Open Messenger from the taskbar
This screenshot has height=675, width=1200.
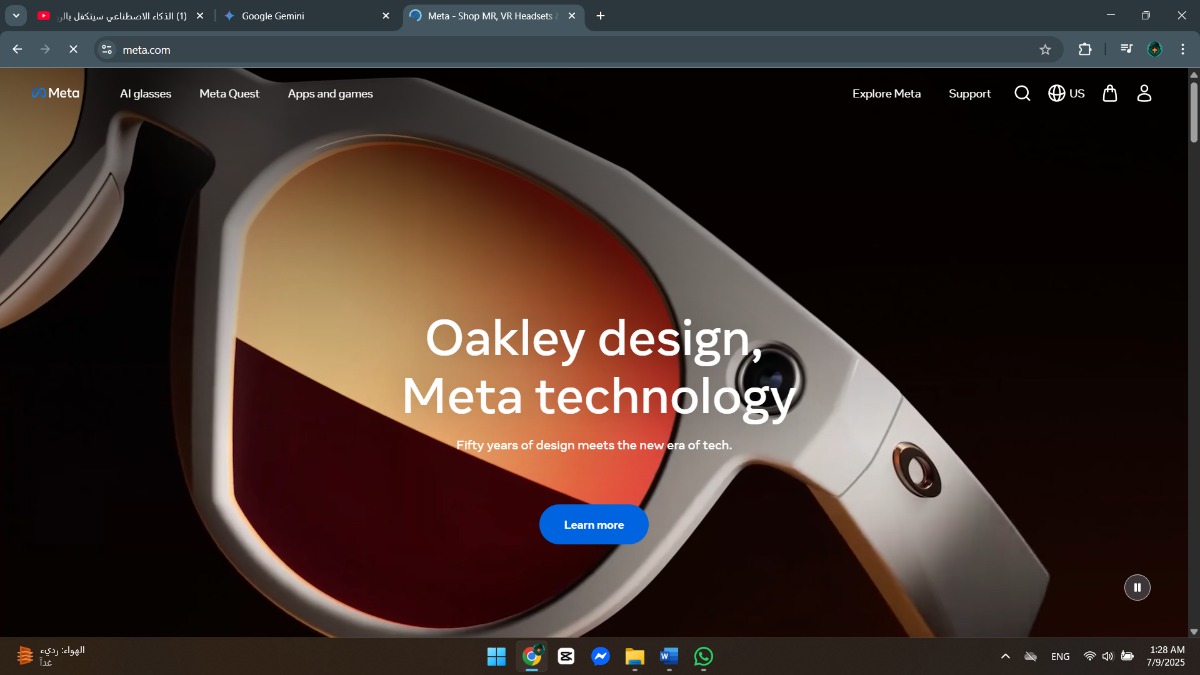coord(600,656)
